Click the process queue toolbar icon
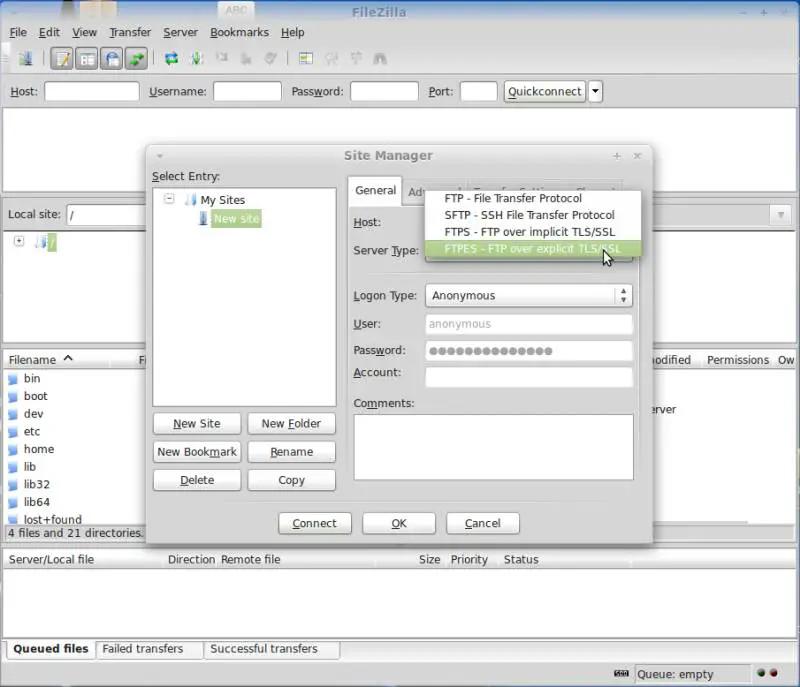 [196, 59]
